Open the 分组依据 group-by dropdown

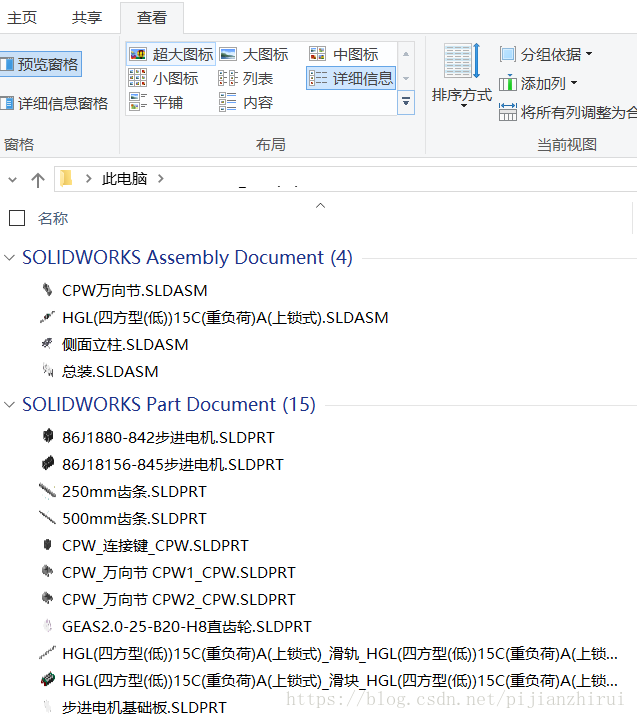546,55
